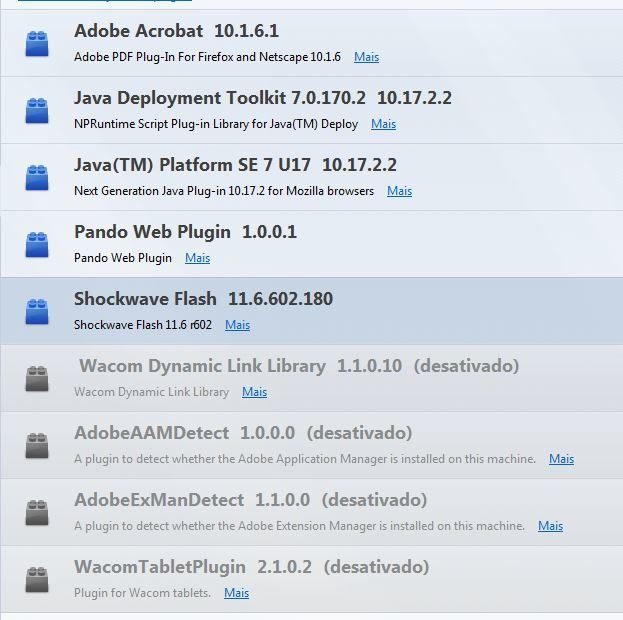The height and width of the screenshot is (620, 623).
Task: Show more details for Pando Web Plugin
Action: click(197, 258)
